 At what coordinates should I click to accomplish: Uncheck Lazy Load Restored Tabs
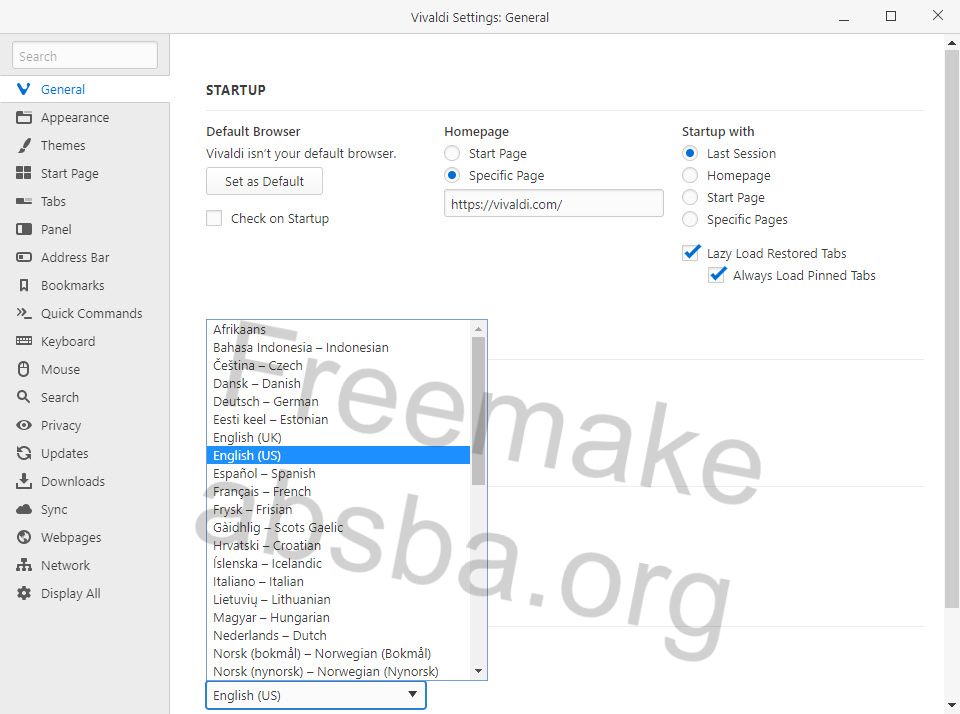pos(691,253)
